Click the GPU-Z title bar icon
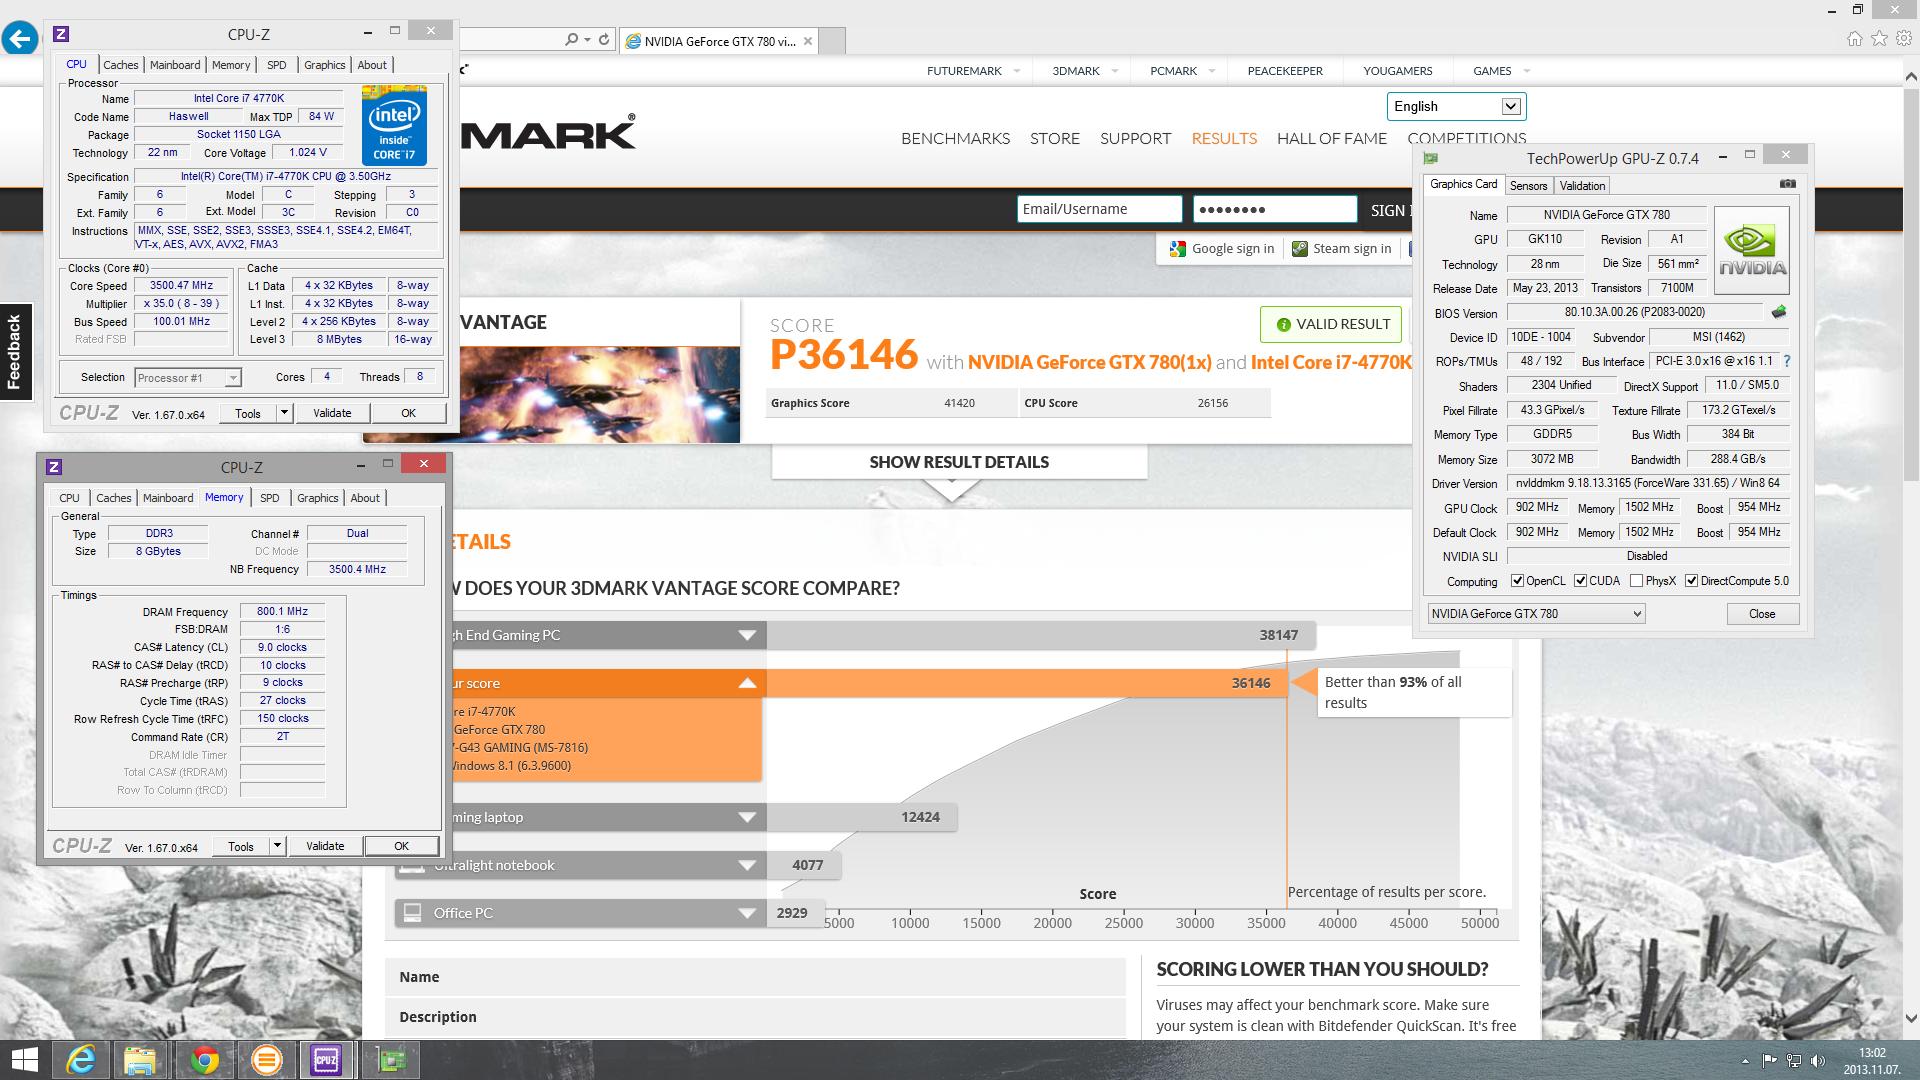 pyautogui.click(x=1431, y=158)
